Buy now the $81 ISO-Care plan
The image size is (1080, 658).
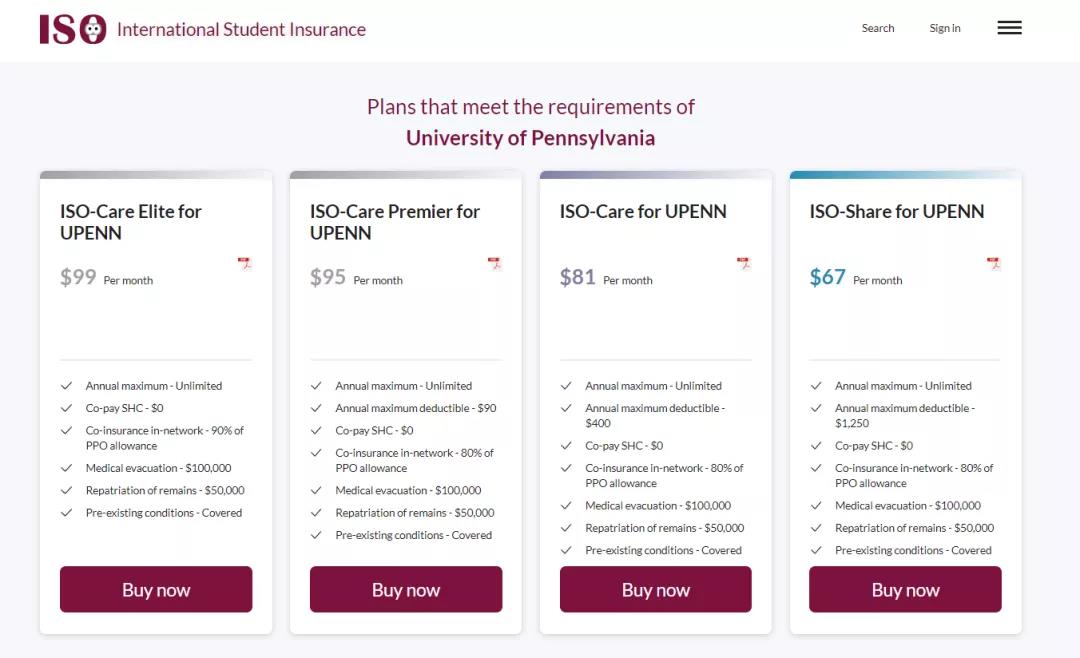[656, 590]
